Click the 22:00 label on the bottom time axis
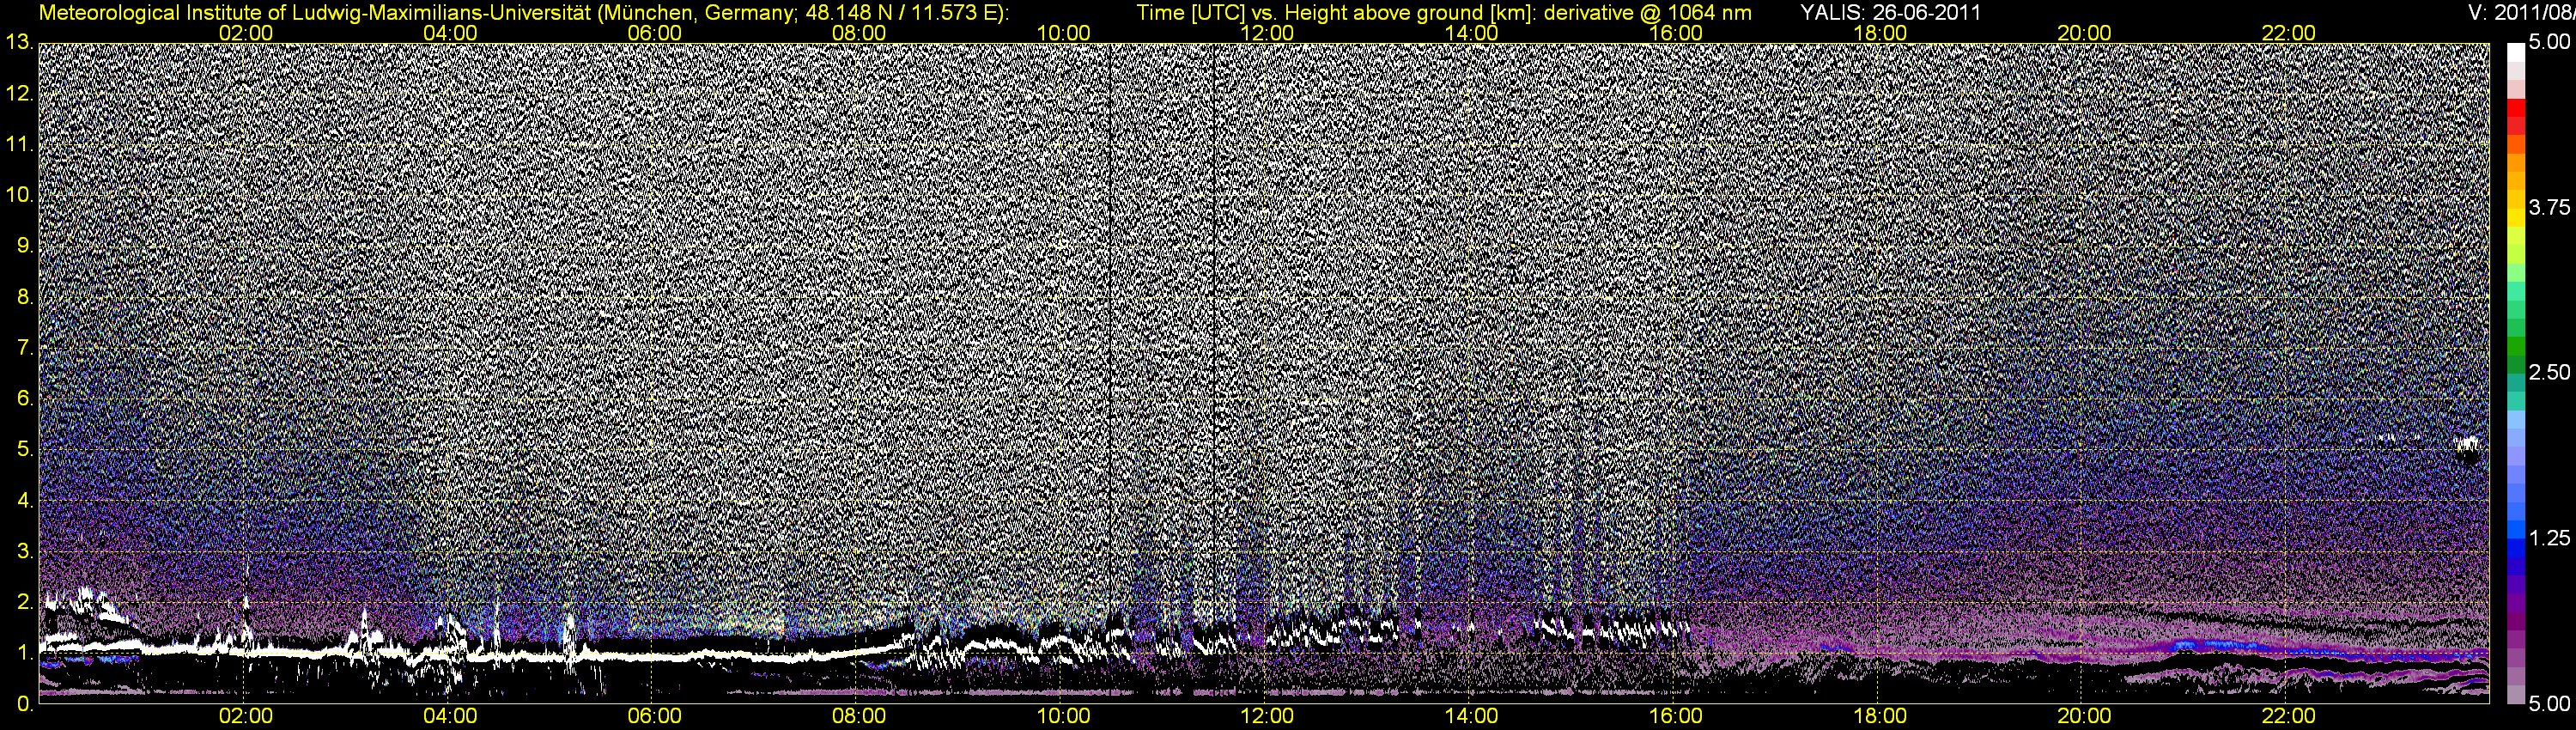Screen dimensions: 2576x730 (2288, 716)
